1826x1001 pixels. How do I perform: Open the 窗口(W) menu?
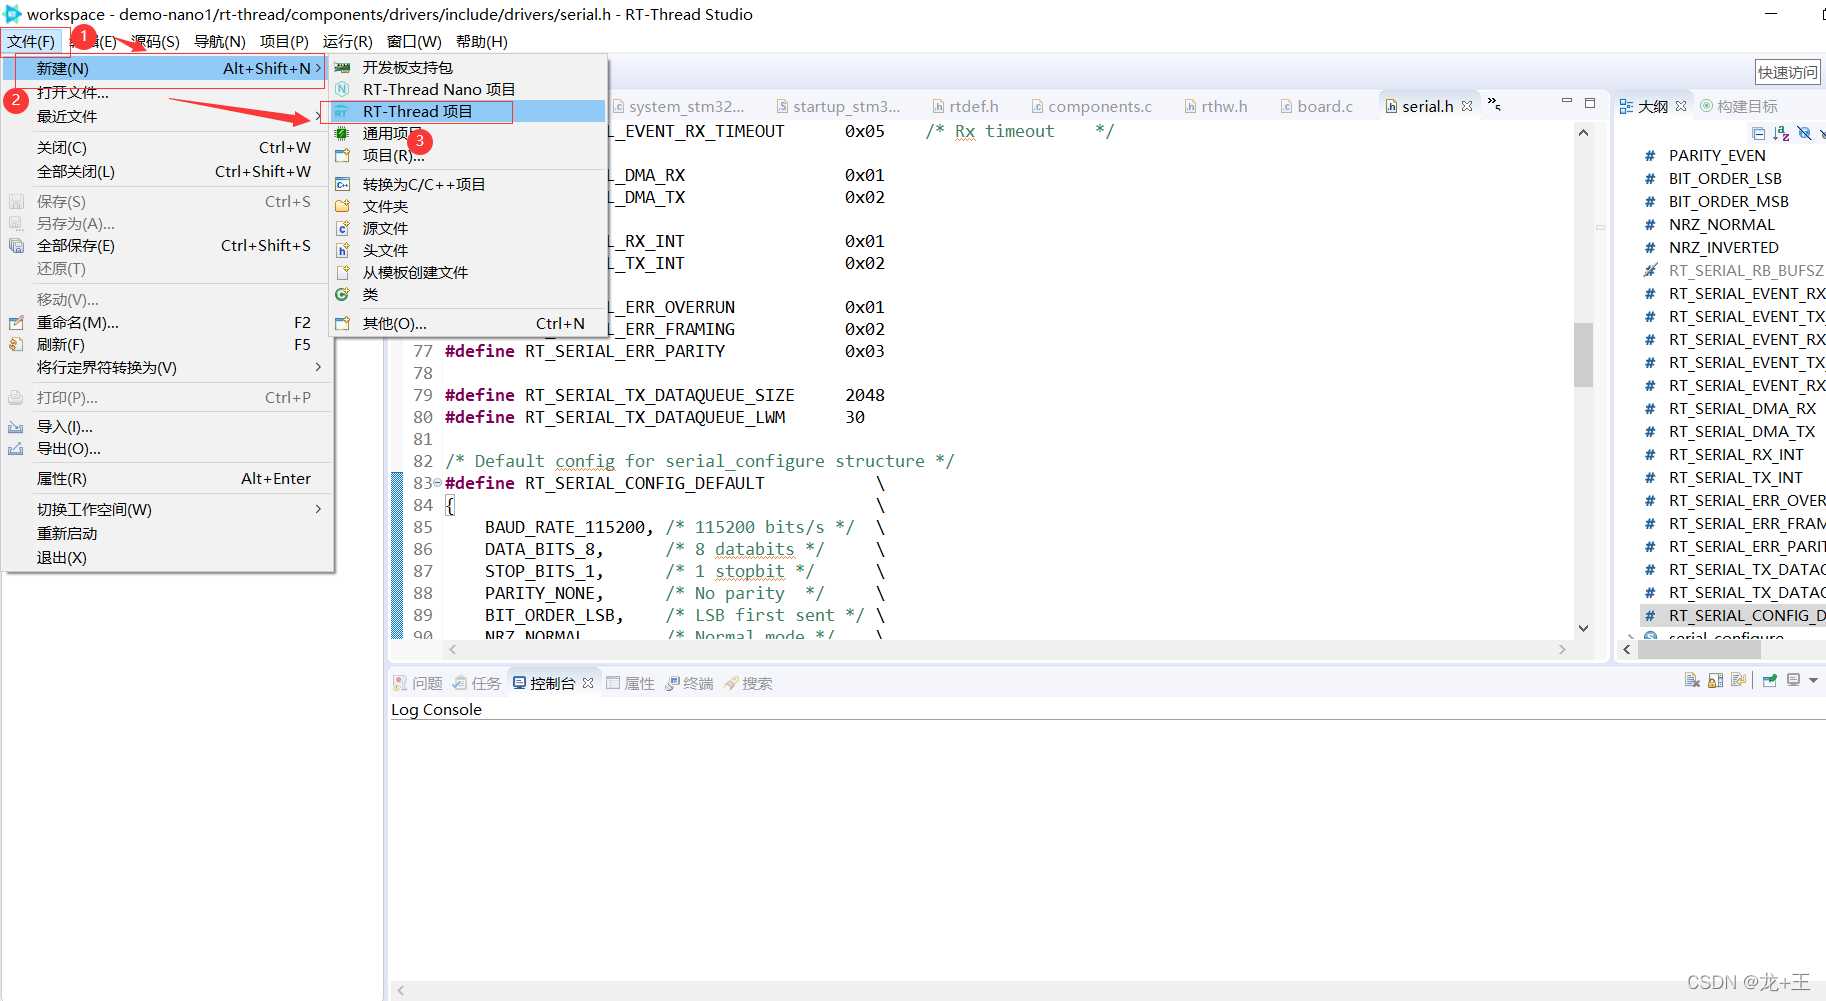click(x=414, y=41)
